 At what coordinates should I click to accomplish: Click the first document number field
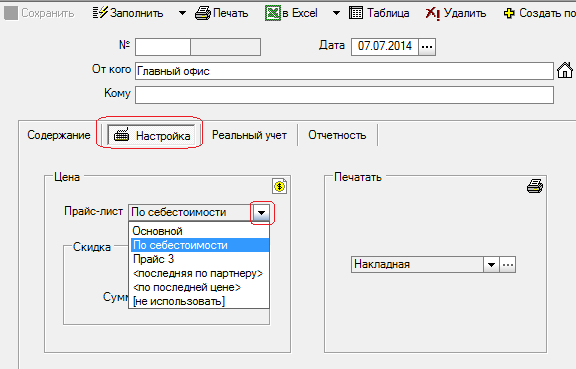point(163,47)
